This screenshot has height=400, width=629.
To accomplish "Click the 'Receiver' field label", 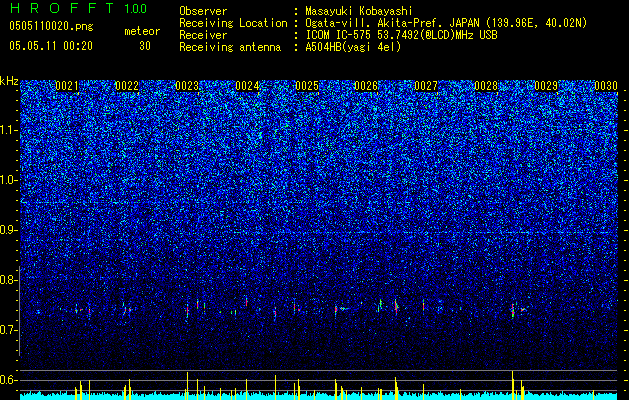I will coord(203,35).
